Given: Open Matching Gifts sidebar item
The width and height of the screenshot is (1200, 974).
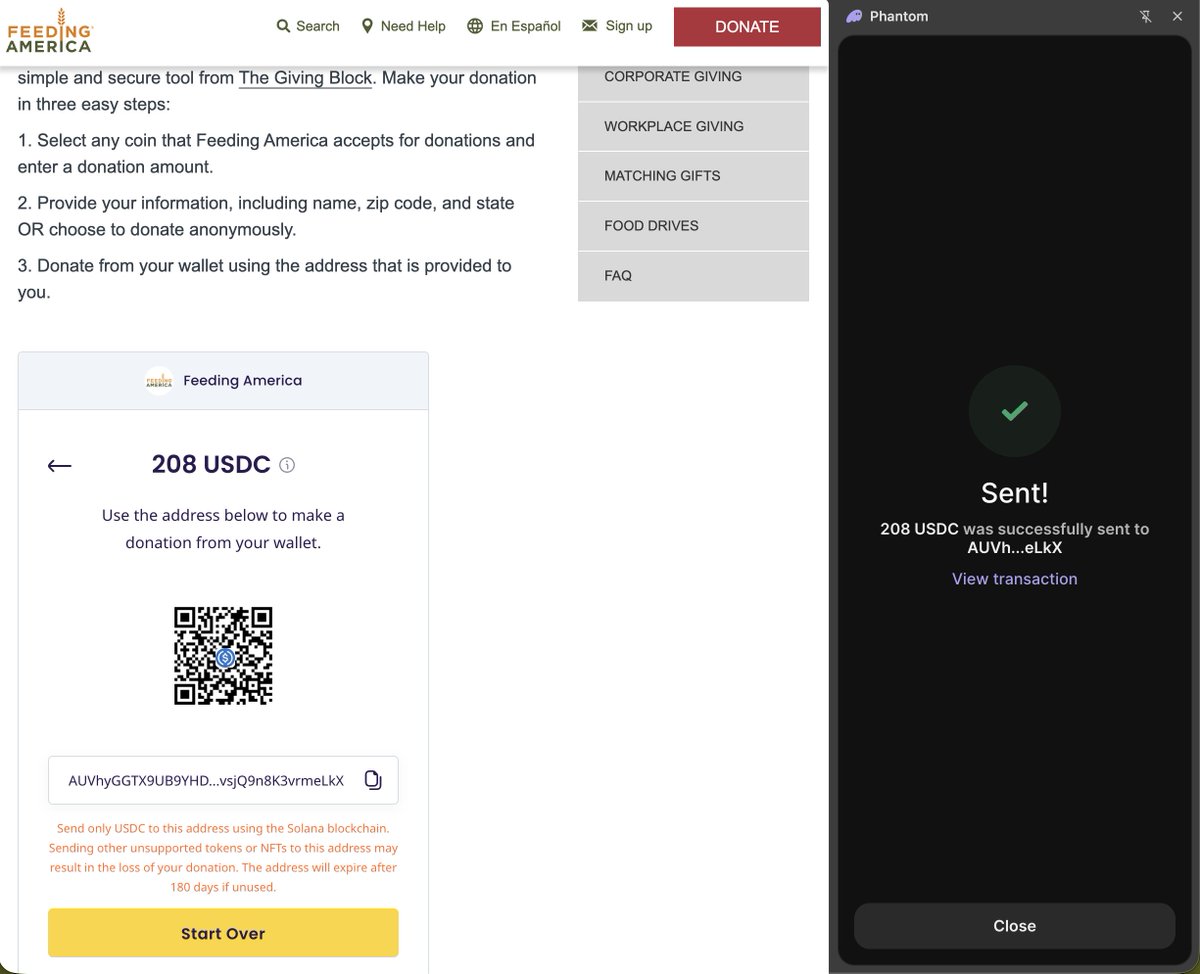Looking at the screenshot, I should click(693, 176).
